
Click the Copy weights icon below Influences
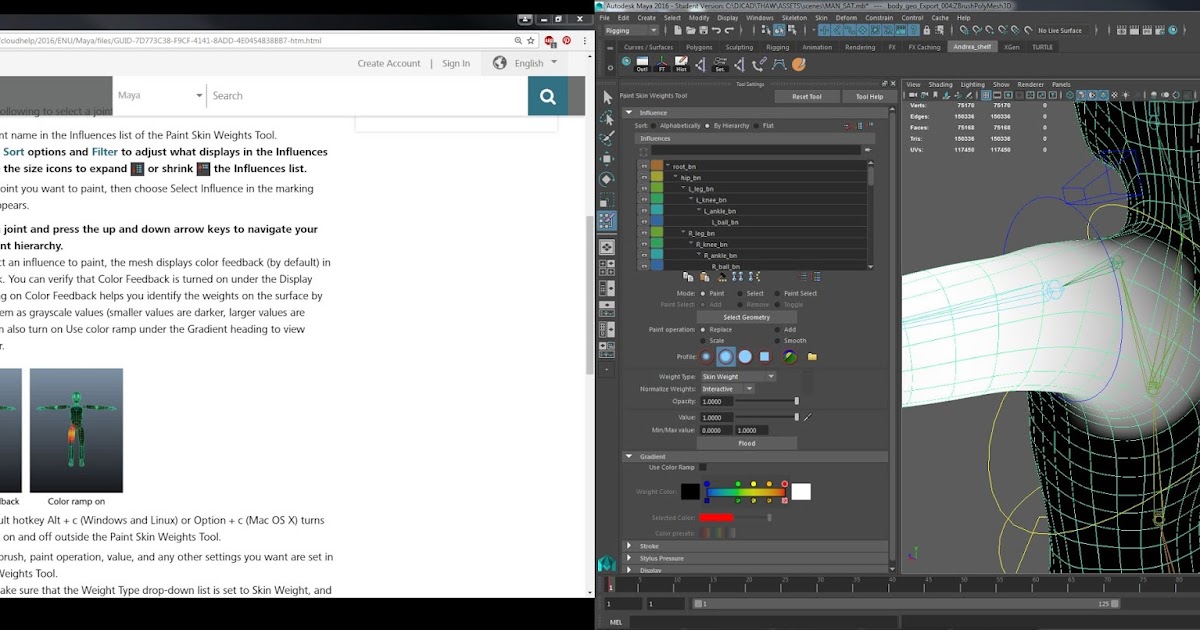coord(688,277)
